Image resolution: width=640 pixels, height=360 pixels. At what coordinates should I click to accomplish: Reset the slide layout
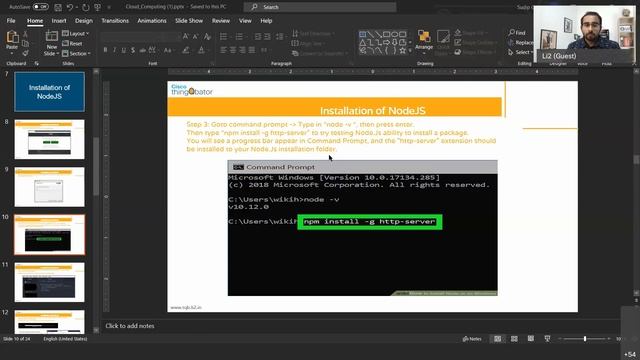(72, 43)
